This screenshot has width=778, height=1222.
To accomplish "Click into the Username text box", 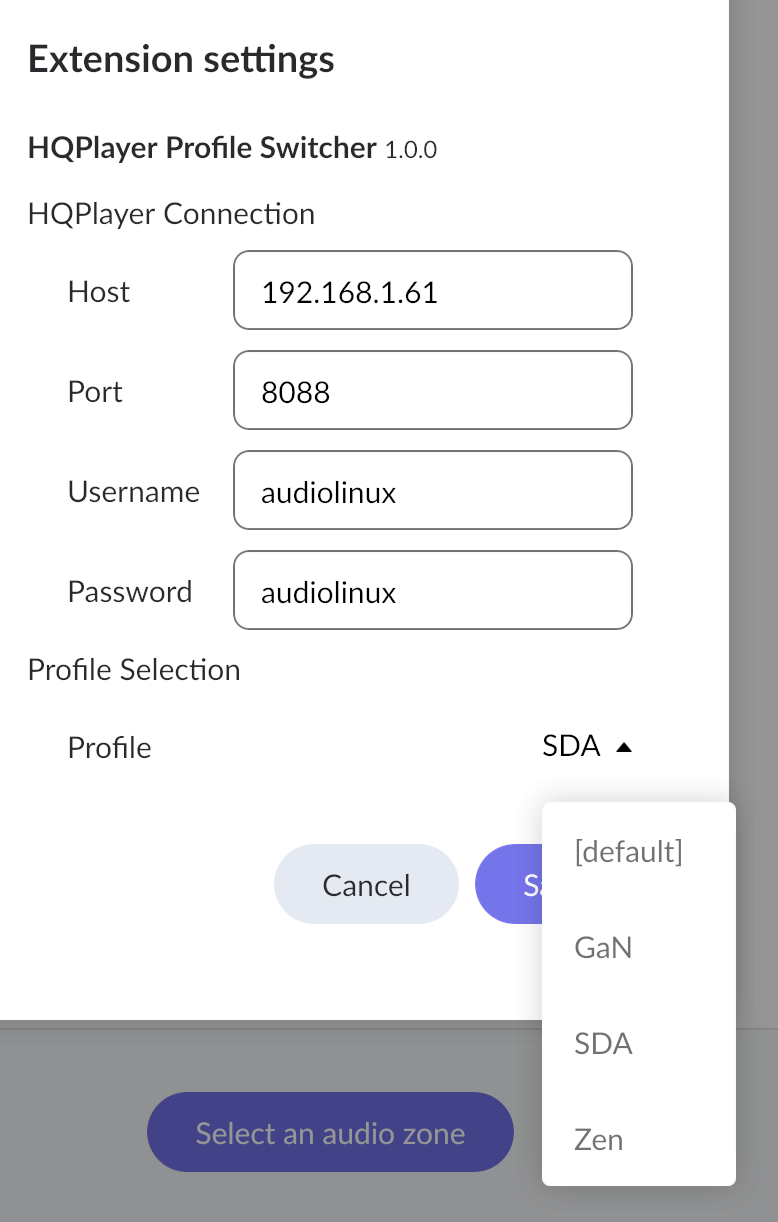I will (x=432, y=491).
